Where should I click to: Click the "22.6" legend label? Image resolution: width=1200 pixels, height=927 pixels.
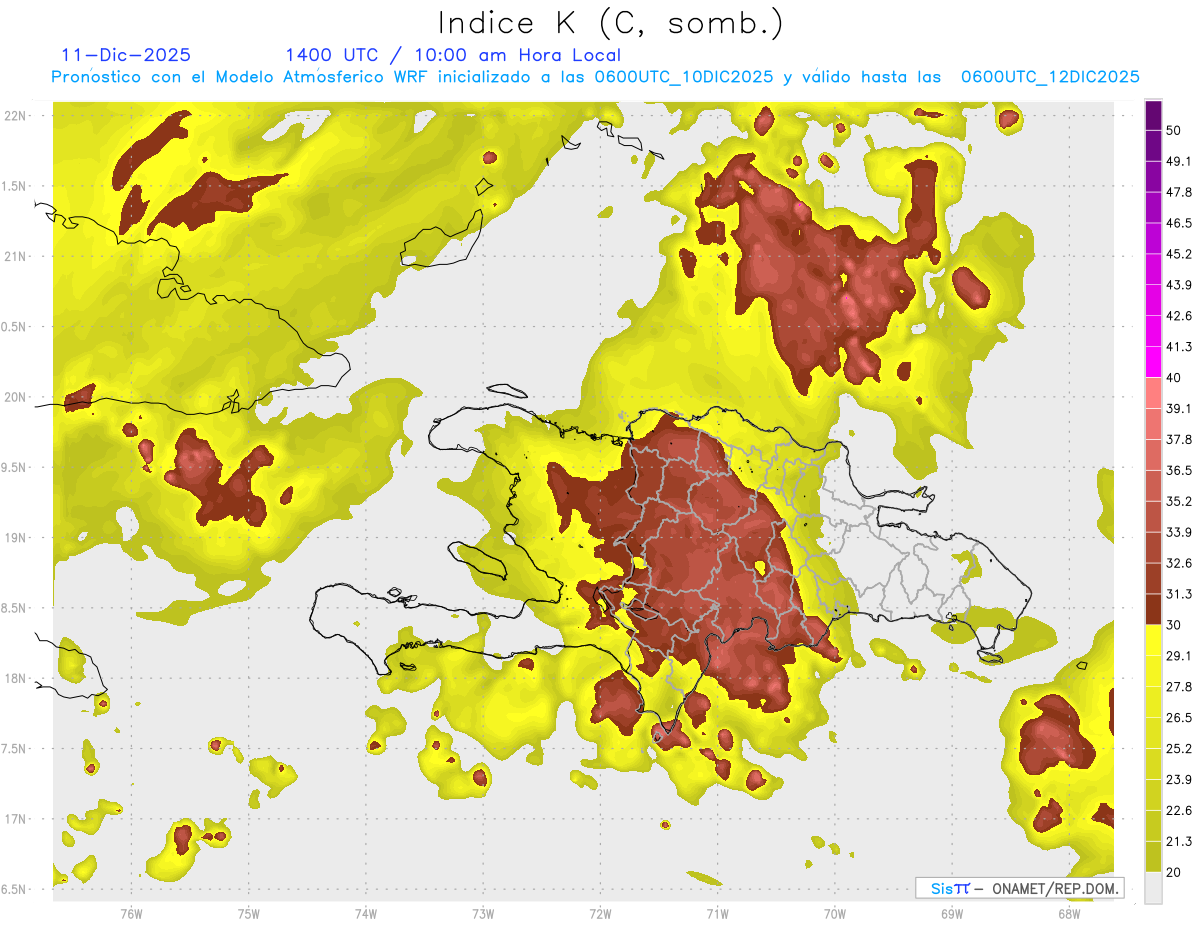tap(1178, 810)
